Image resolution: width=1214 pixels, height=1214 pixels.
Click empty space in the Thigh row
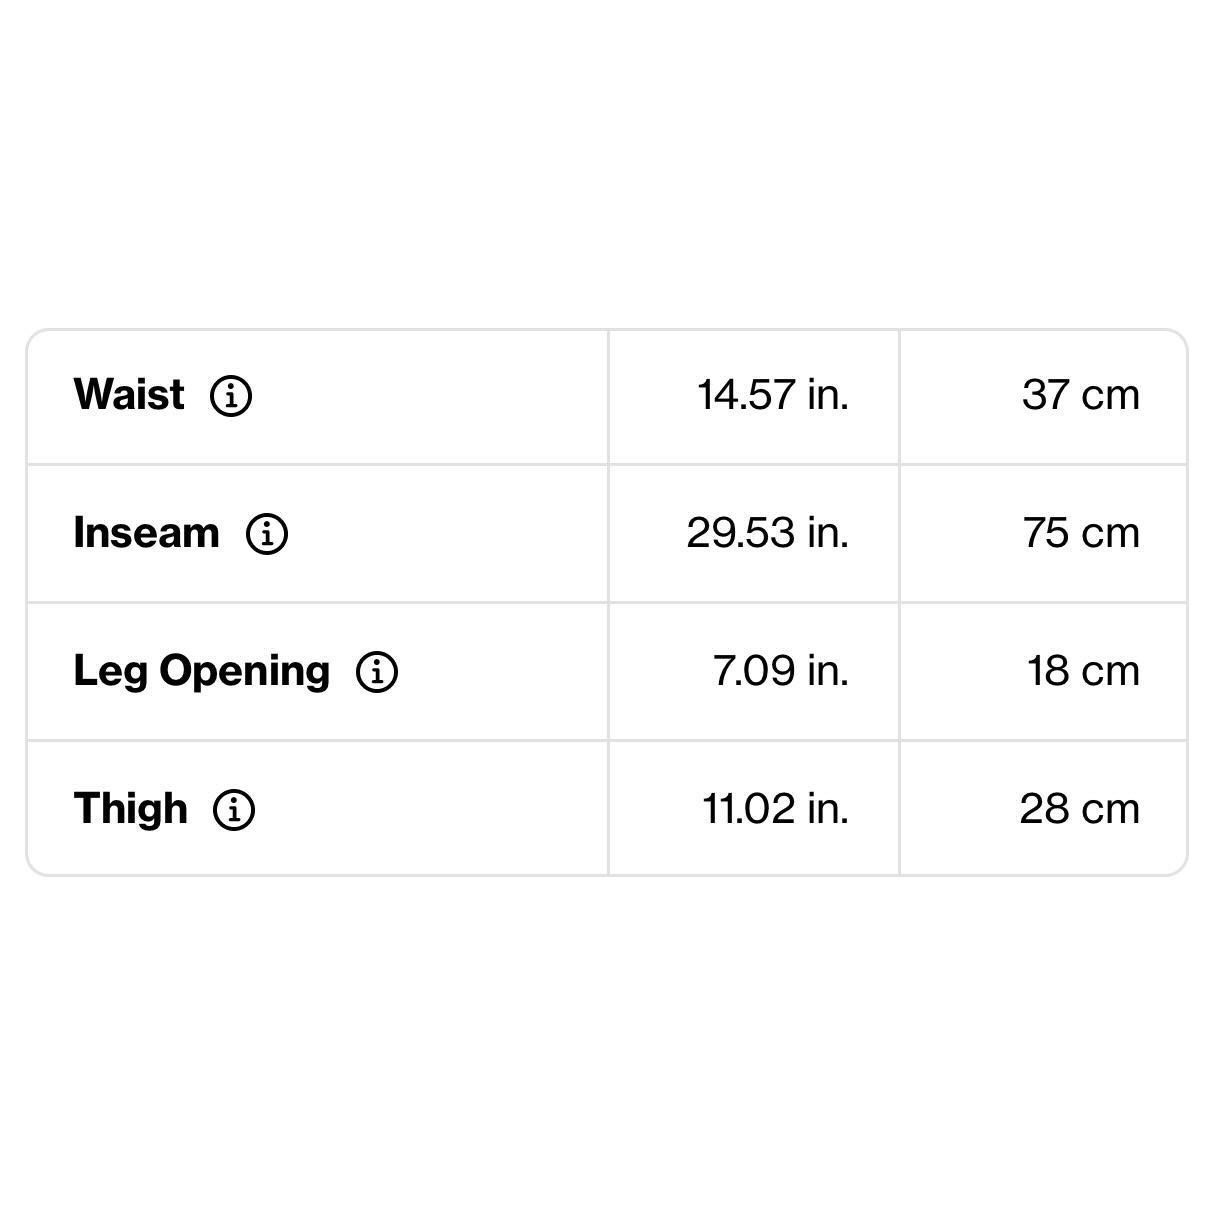430,809
